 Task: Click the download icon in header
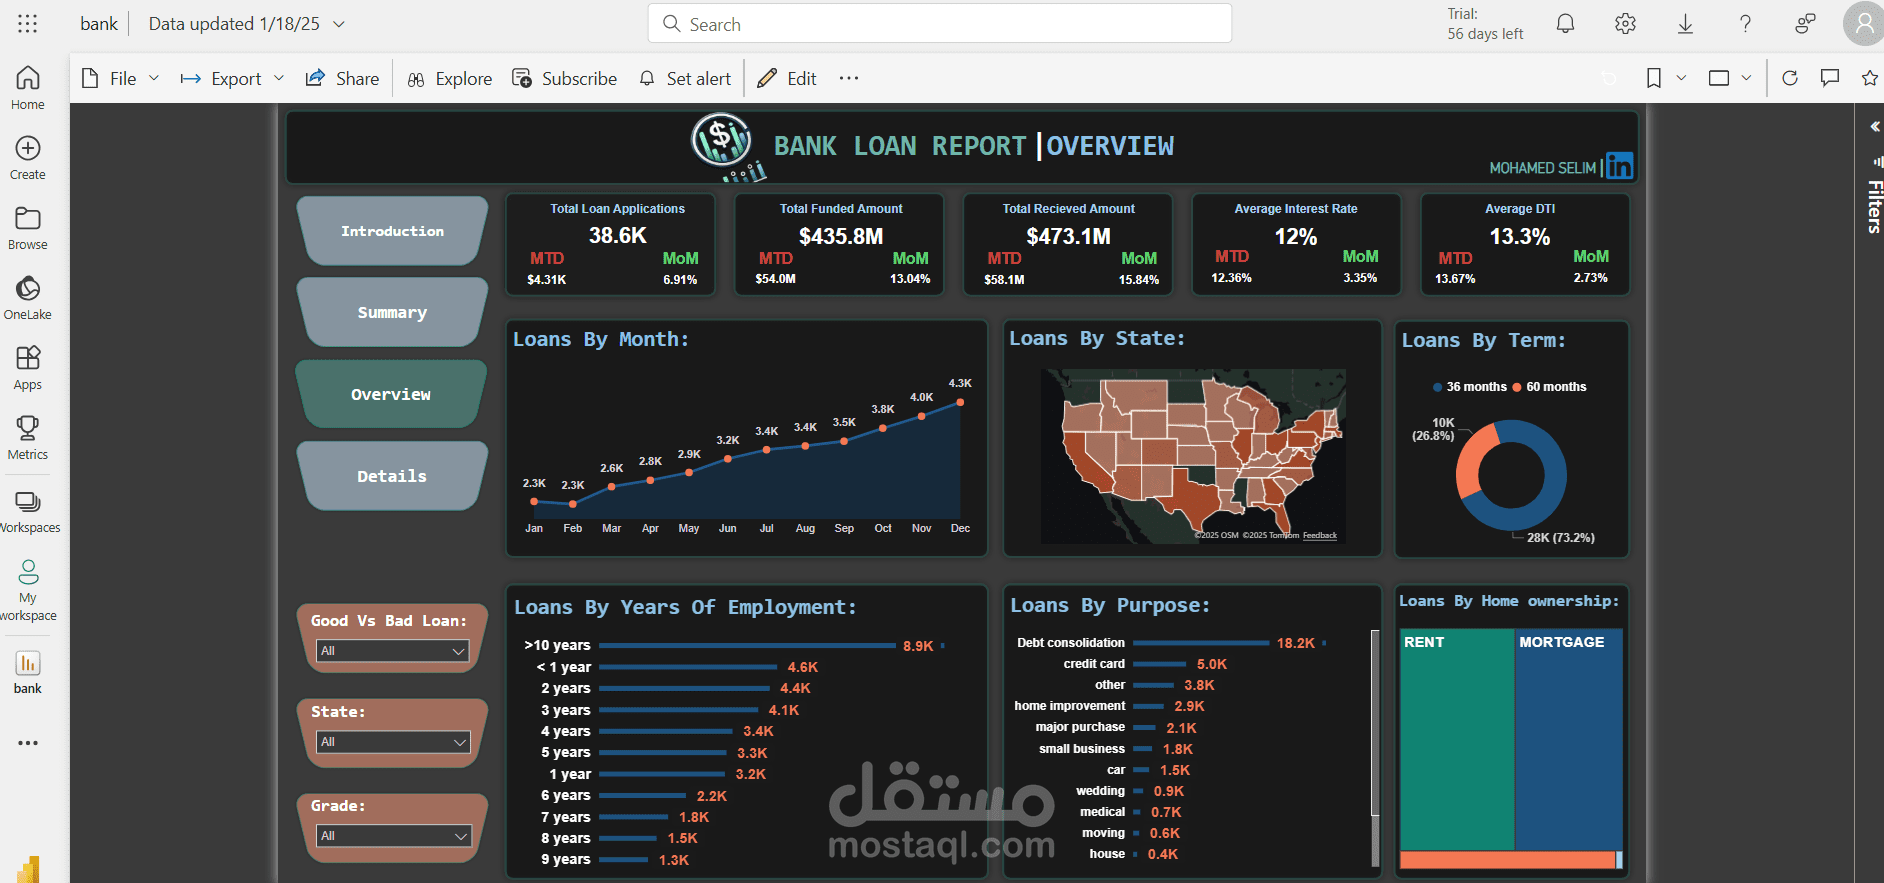tap(1685, 24)
